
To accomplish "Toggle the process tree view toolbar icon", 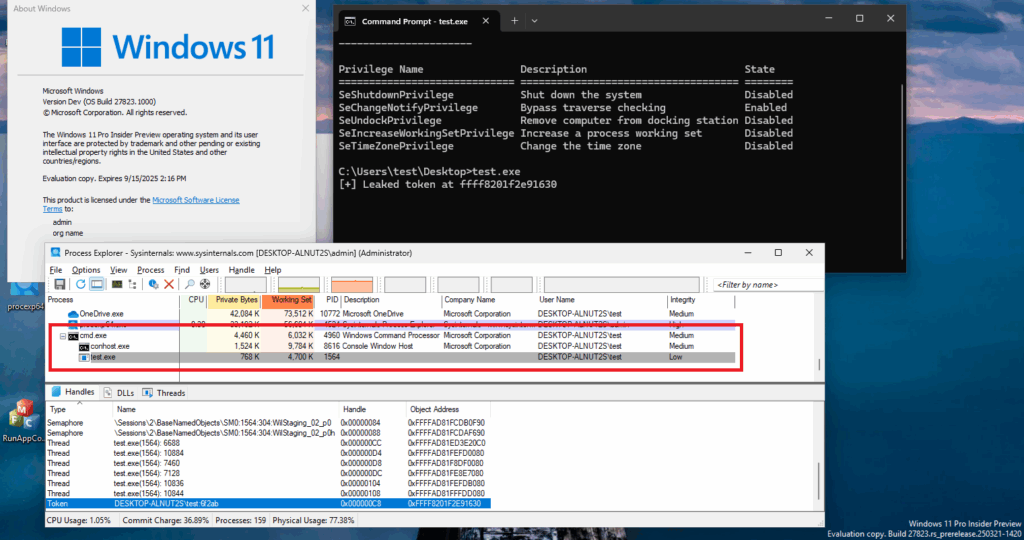I will click(x=133, y=284).
